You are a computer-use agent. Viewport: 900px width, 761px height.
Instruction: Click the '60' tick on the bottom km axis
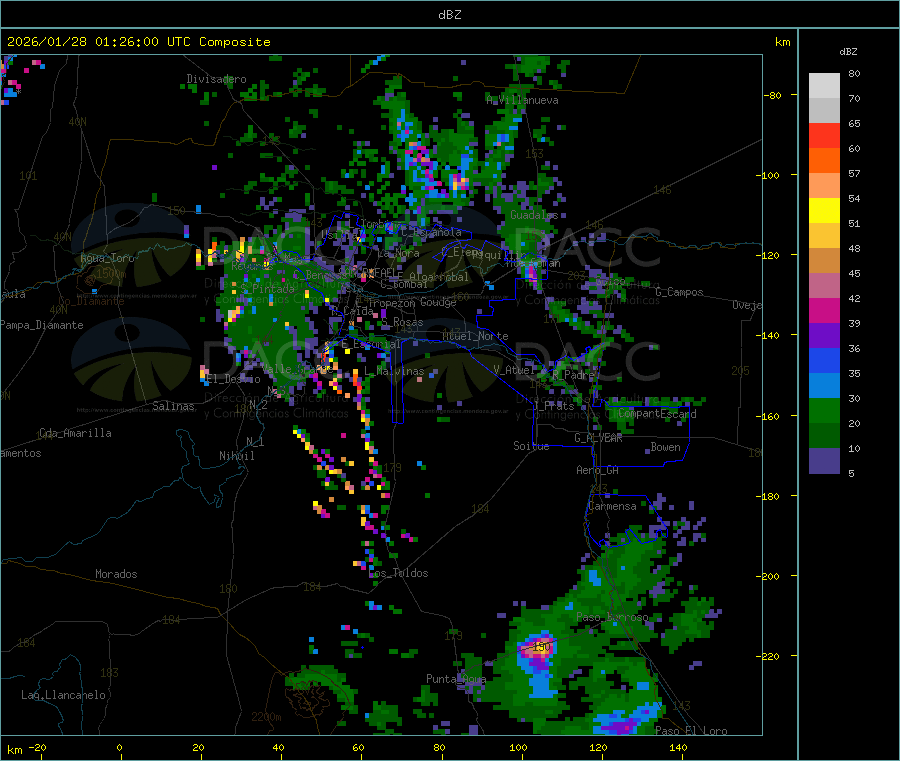point(358,748)
